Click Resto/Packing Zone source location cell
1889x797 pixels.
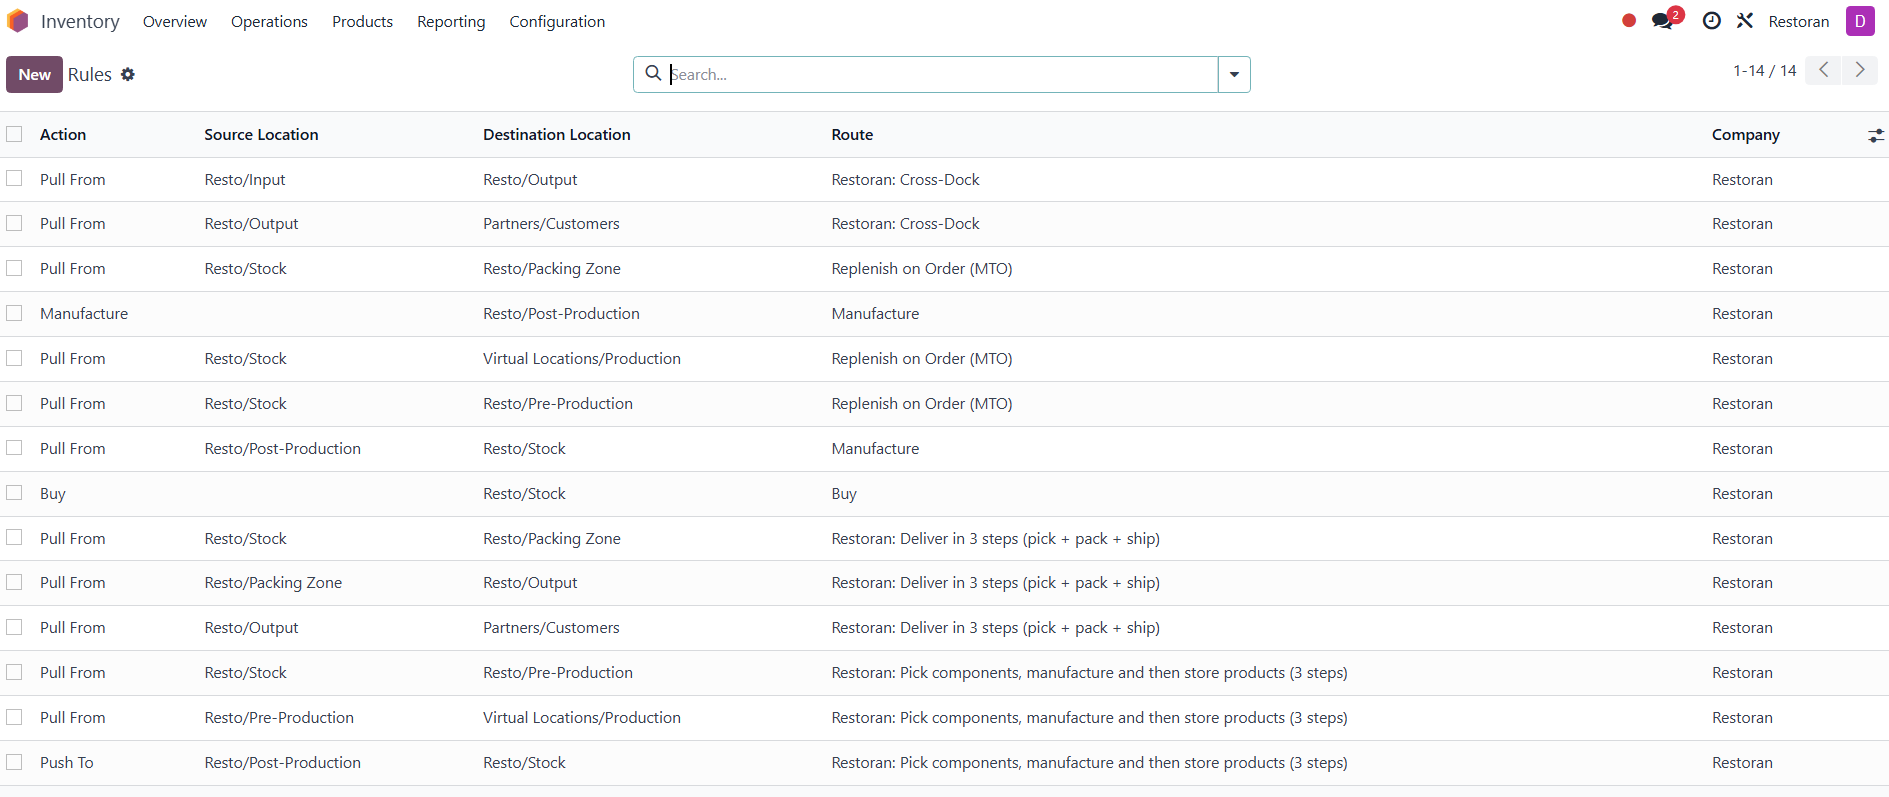point(273,582)
